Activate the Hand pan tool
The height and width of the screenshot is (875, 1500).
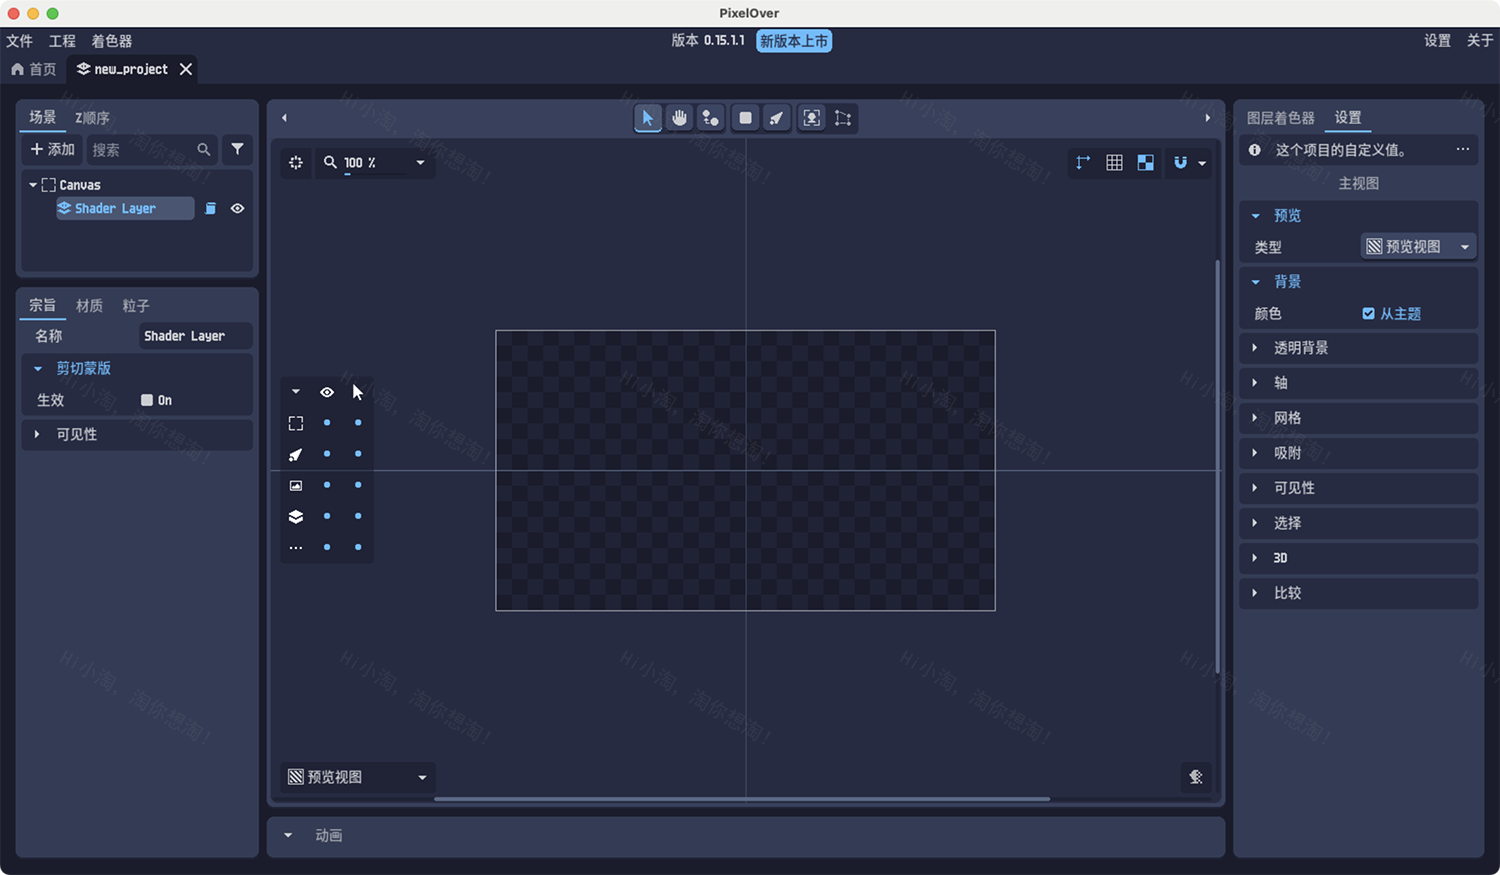[x=679, y=117]
